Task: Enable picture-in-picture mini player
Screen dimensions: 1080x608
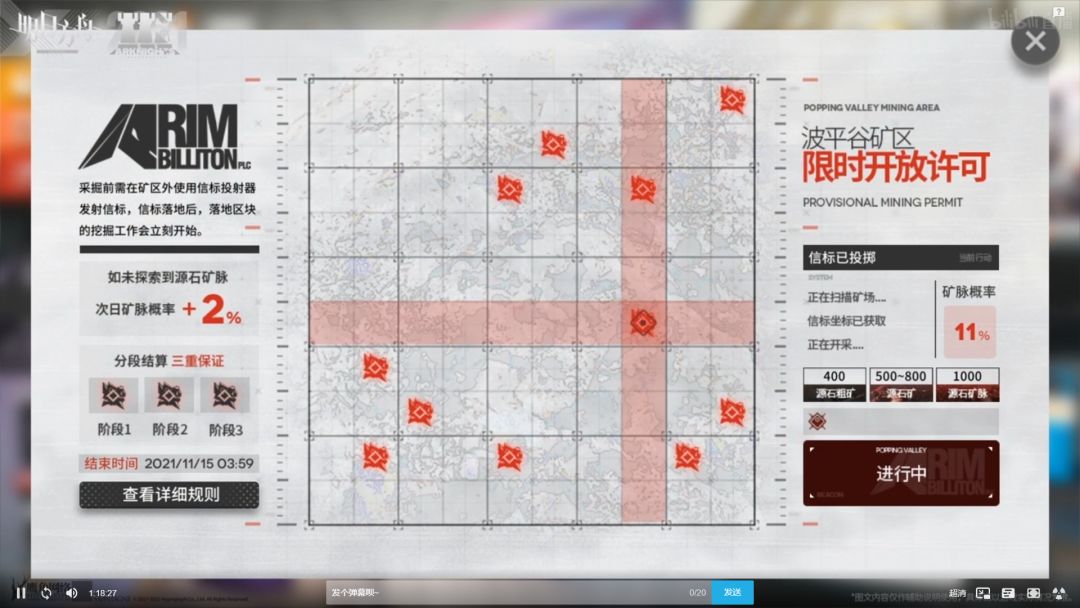Action: 983,593
